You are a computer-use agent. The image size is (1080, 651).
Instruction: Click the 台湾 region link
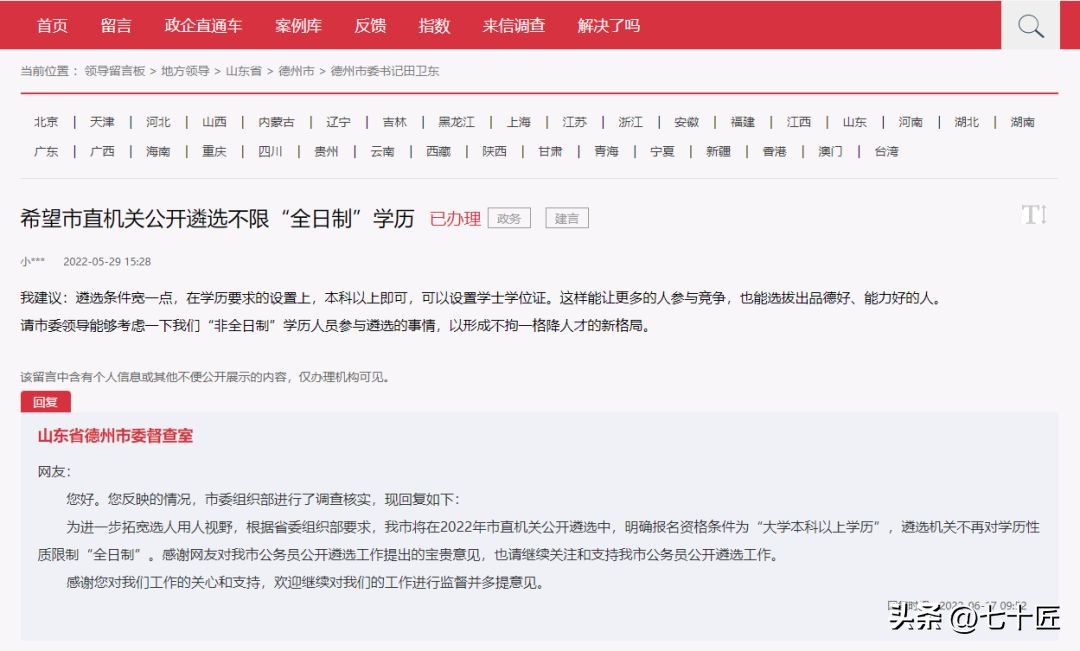point(888,151)
